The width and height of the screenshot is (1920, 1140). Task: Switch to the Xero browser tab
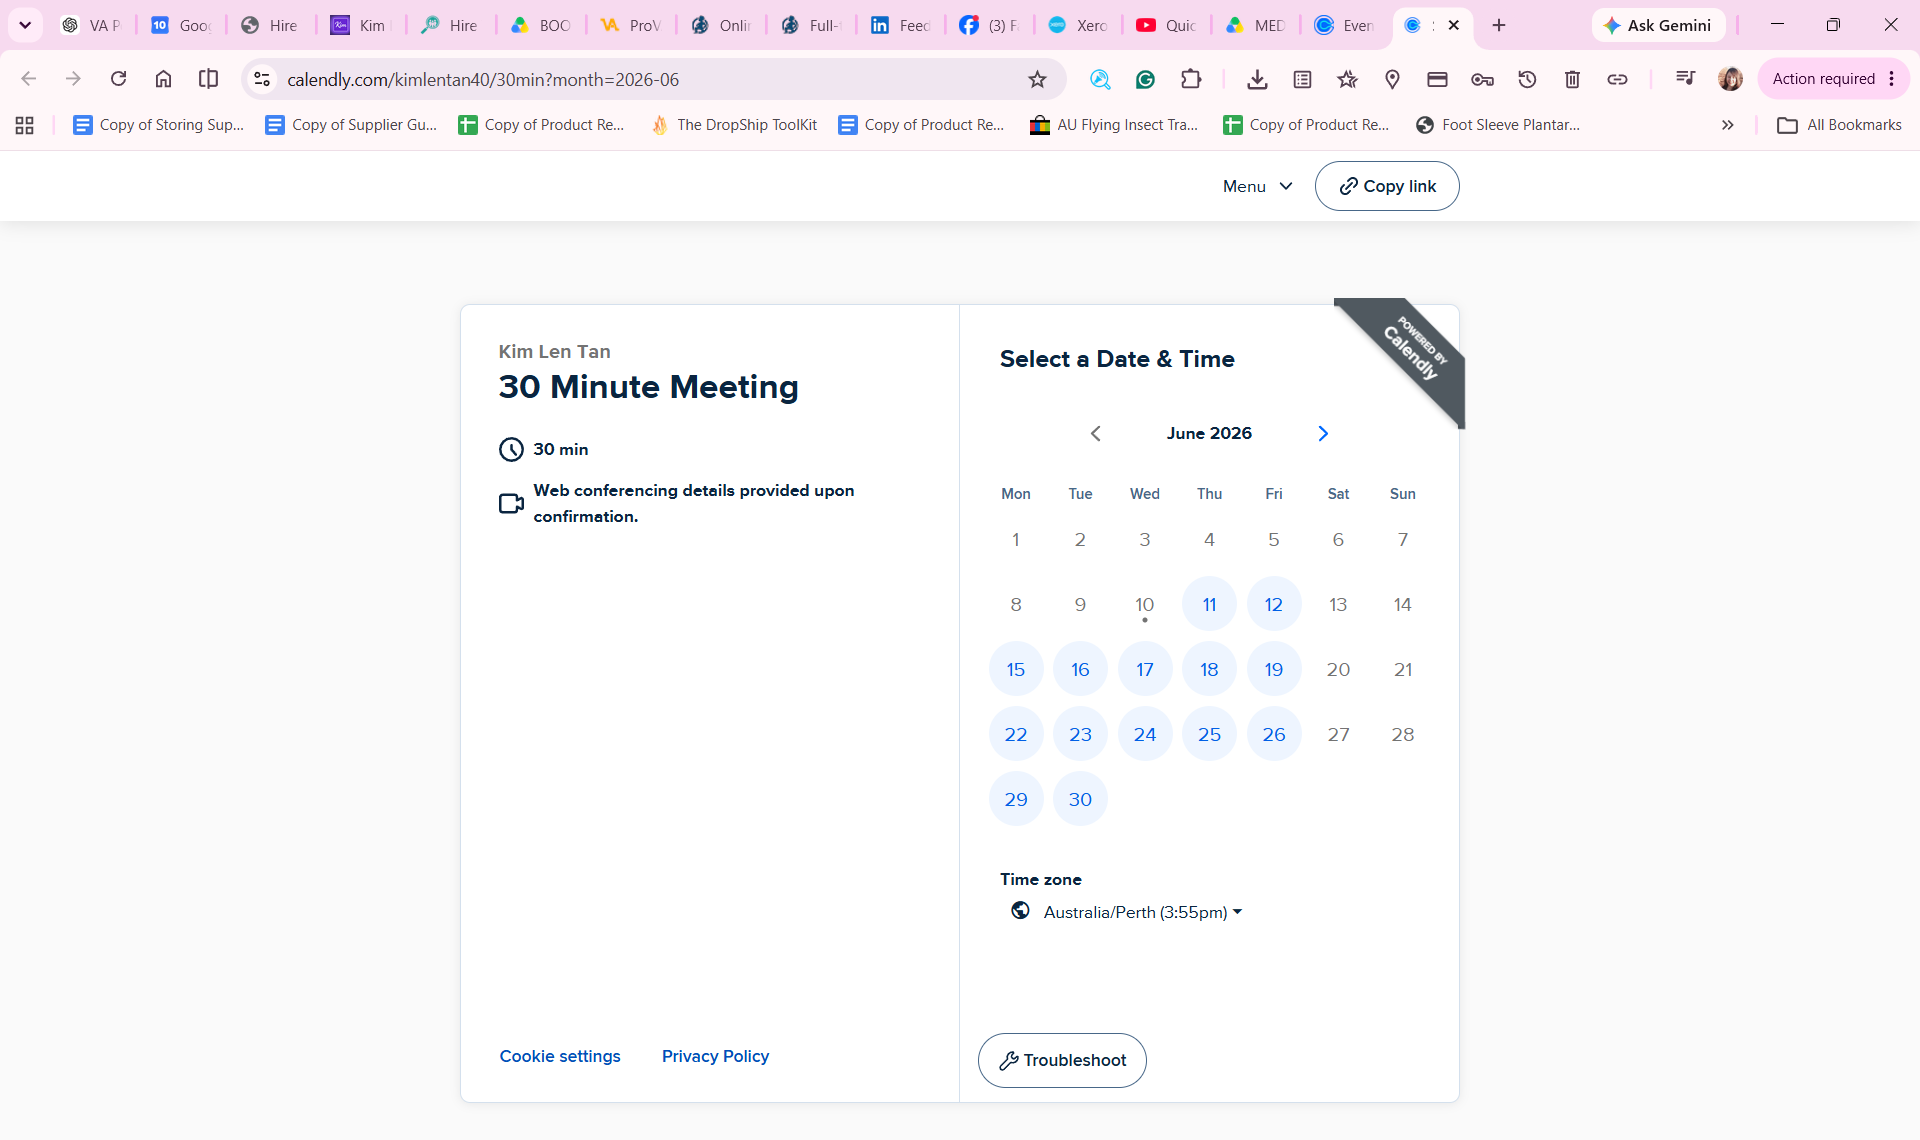tap(1078, 25)
